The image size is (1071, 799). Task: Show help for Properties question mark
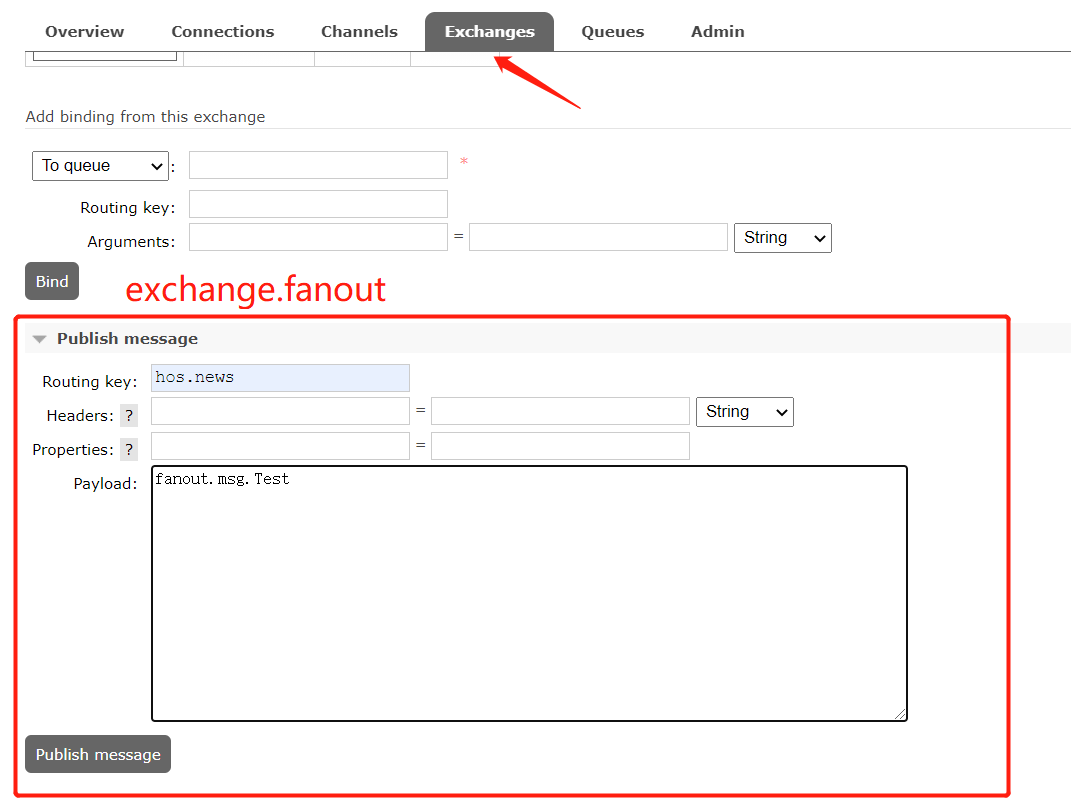tap(129, 449)
